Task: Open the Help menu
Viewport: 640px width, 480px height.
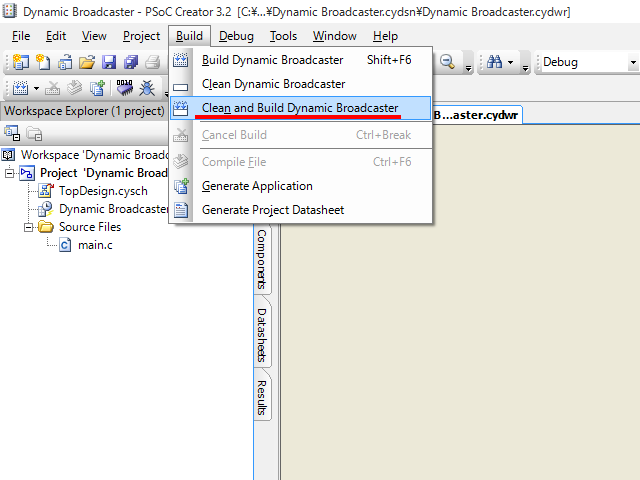Action: (385, 36)
